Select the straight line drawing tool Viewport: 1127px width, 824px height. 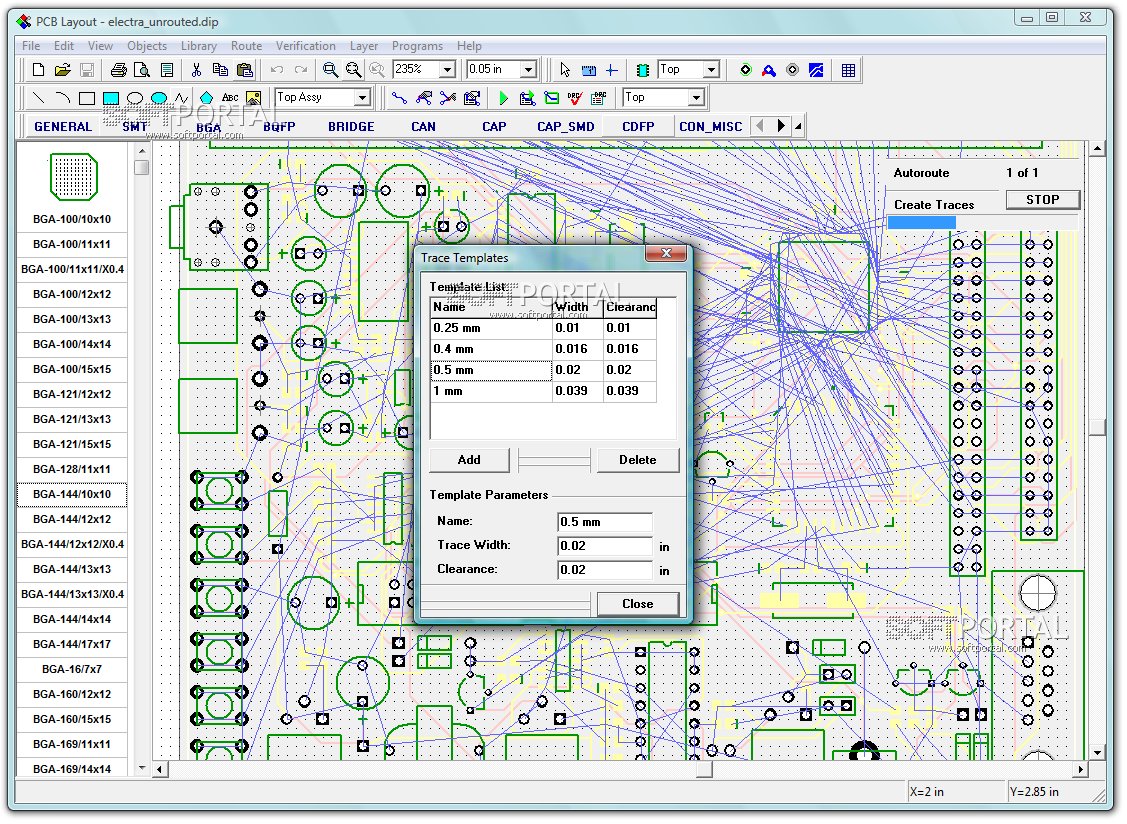(39, 98)
